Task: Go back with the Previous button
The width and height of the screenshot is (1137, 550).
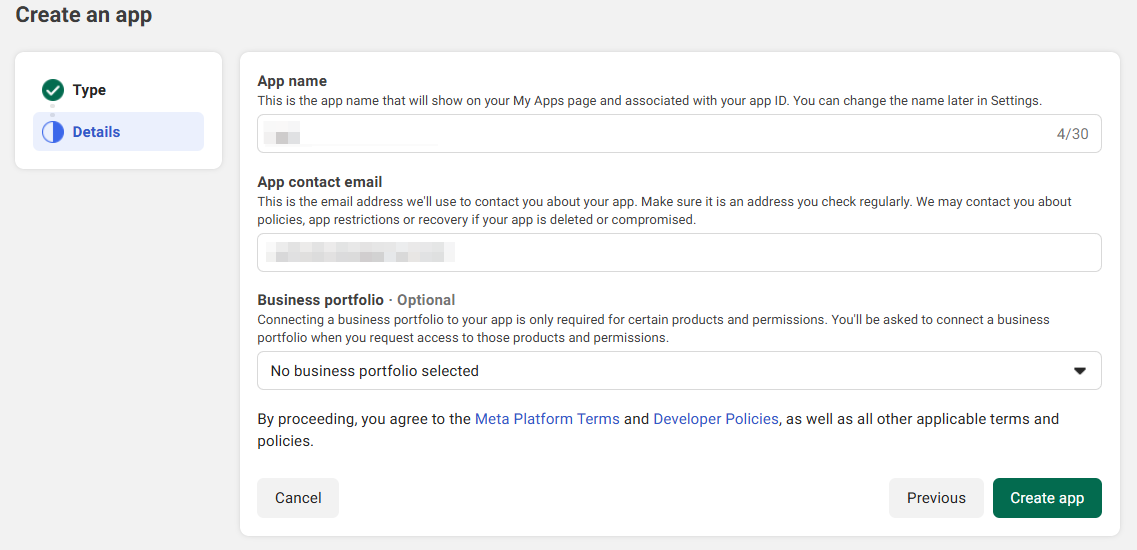Action: [936, 498]
